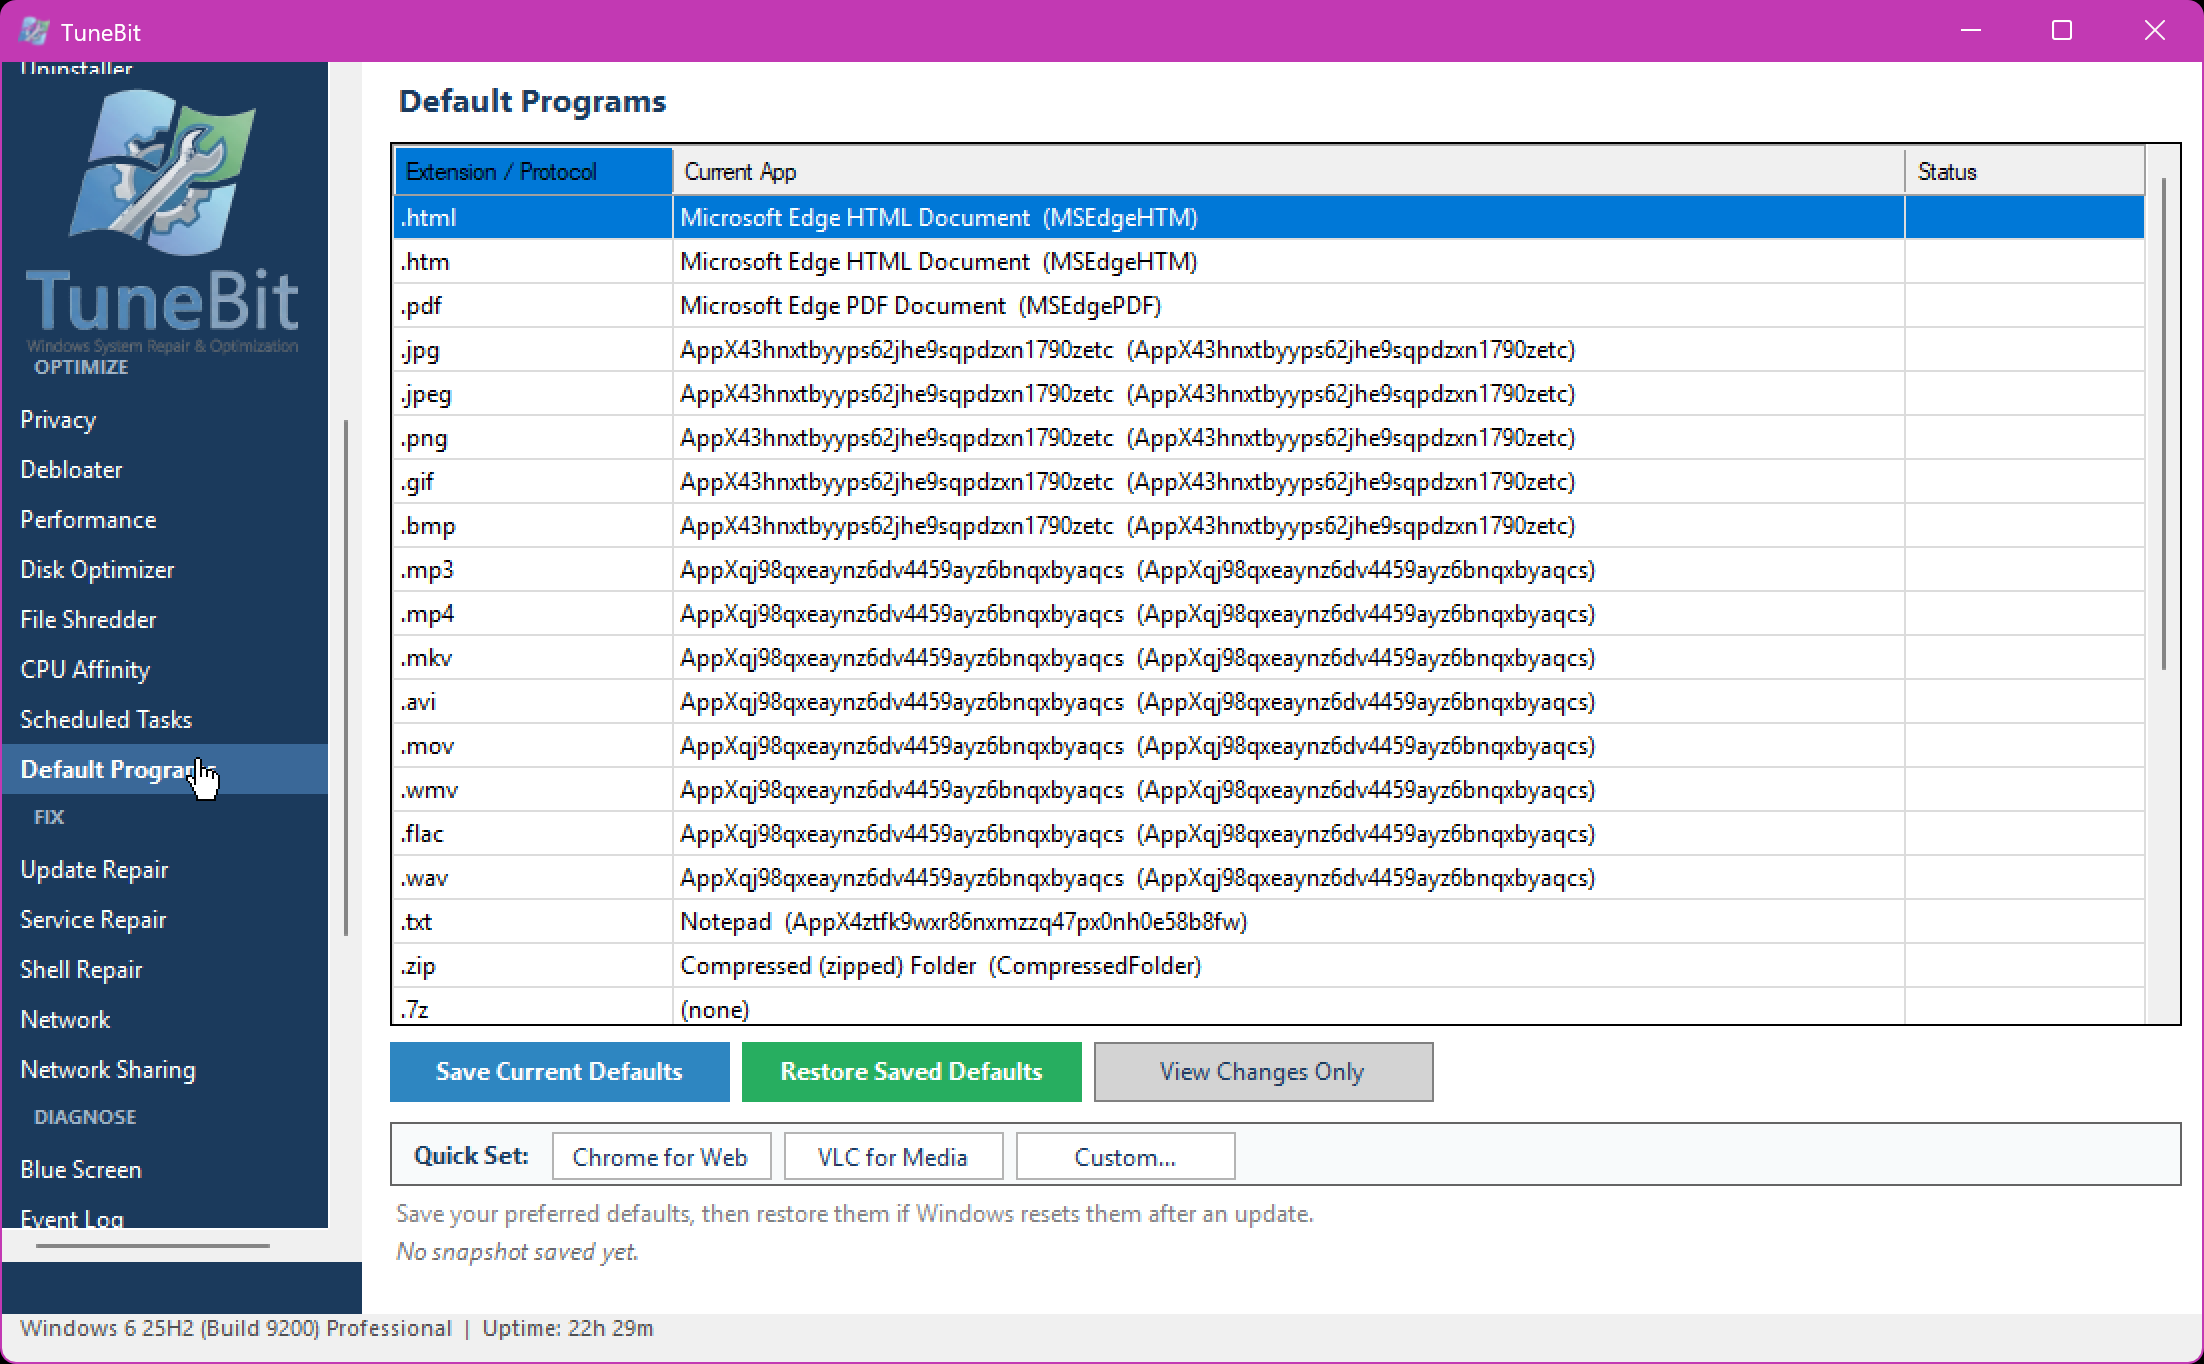Select the .htm extension row
2204x1364 pixels.
(x=1269, y=261)
